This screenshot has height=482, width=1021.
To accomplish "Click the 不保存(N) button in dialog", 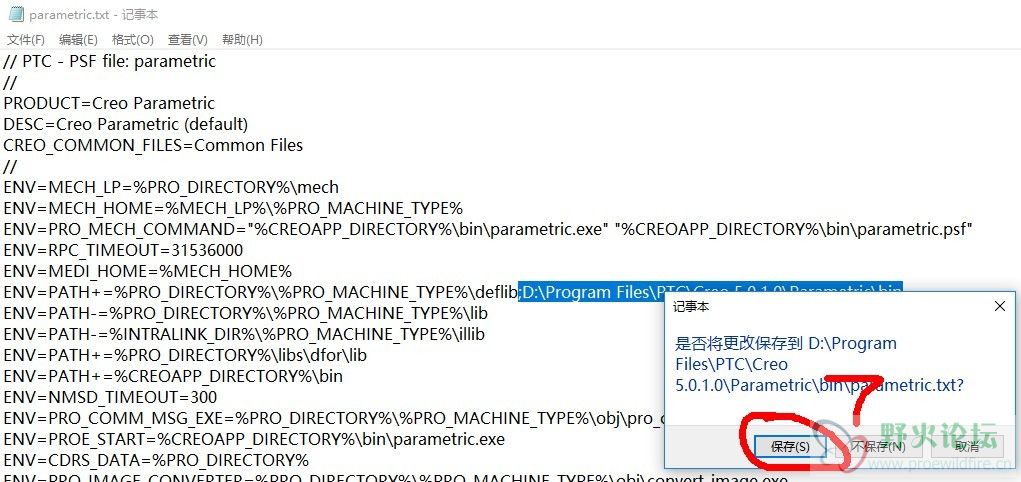I will tap(878, 447).
